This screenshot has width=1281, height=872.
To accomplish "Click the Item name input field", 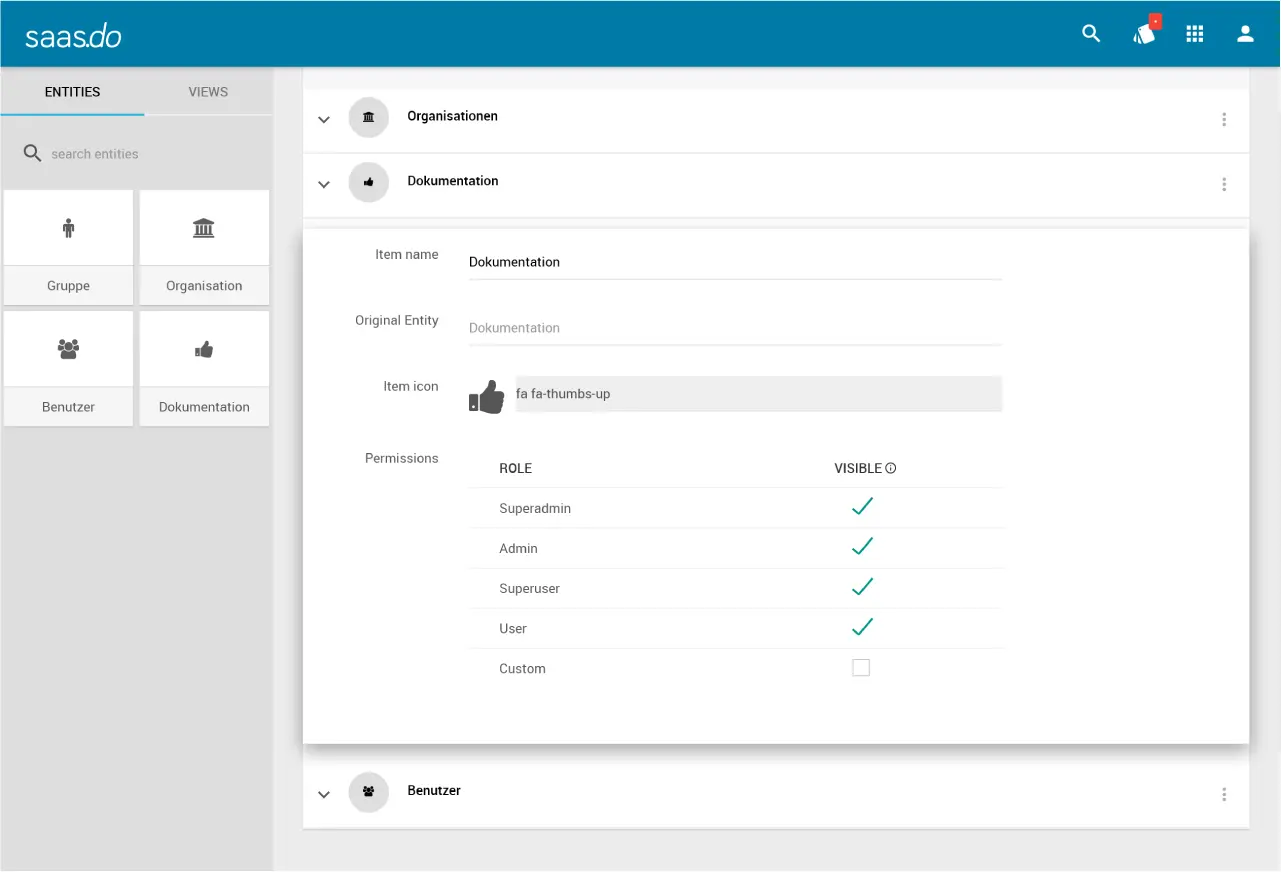I will (734, 262).
